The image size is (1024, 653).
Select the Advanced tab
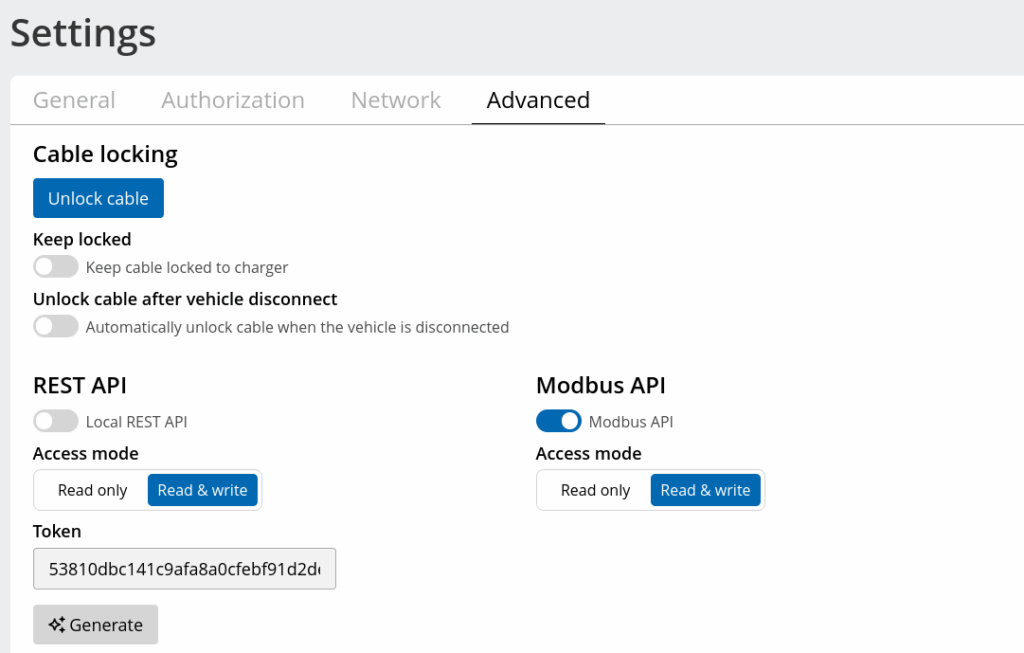(537, 100)
